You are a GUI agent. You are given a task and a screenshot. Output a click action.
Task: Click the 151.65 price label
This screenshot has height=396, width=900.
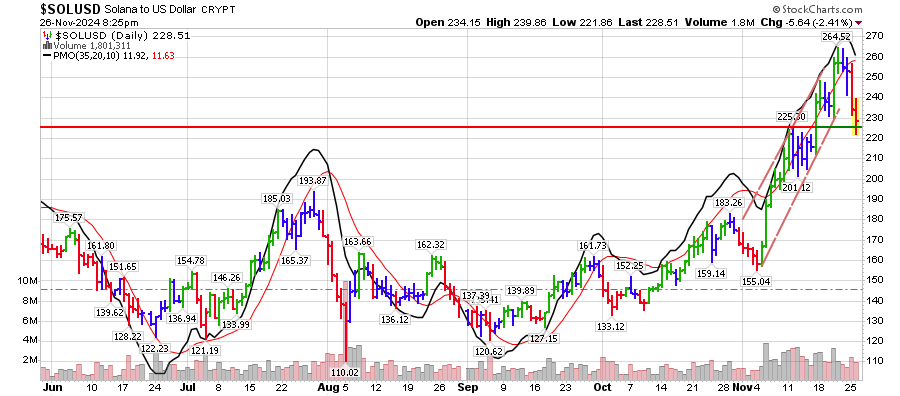123,266
